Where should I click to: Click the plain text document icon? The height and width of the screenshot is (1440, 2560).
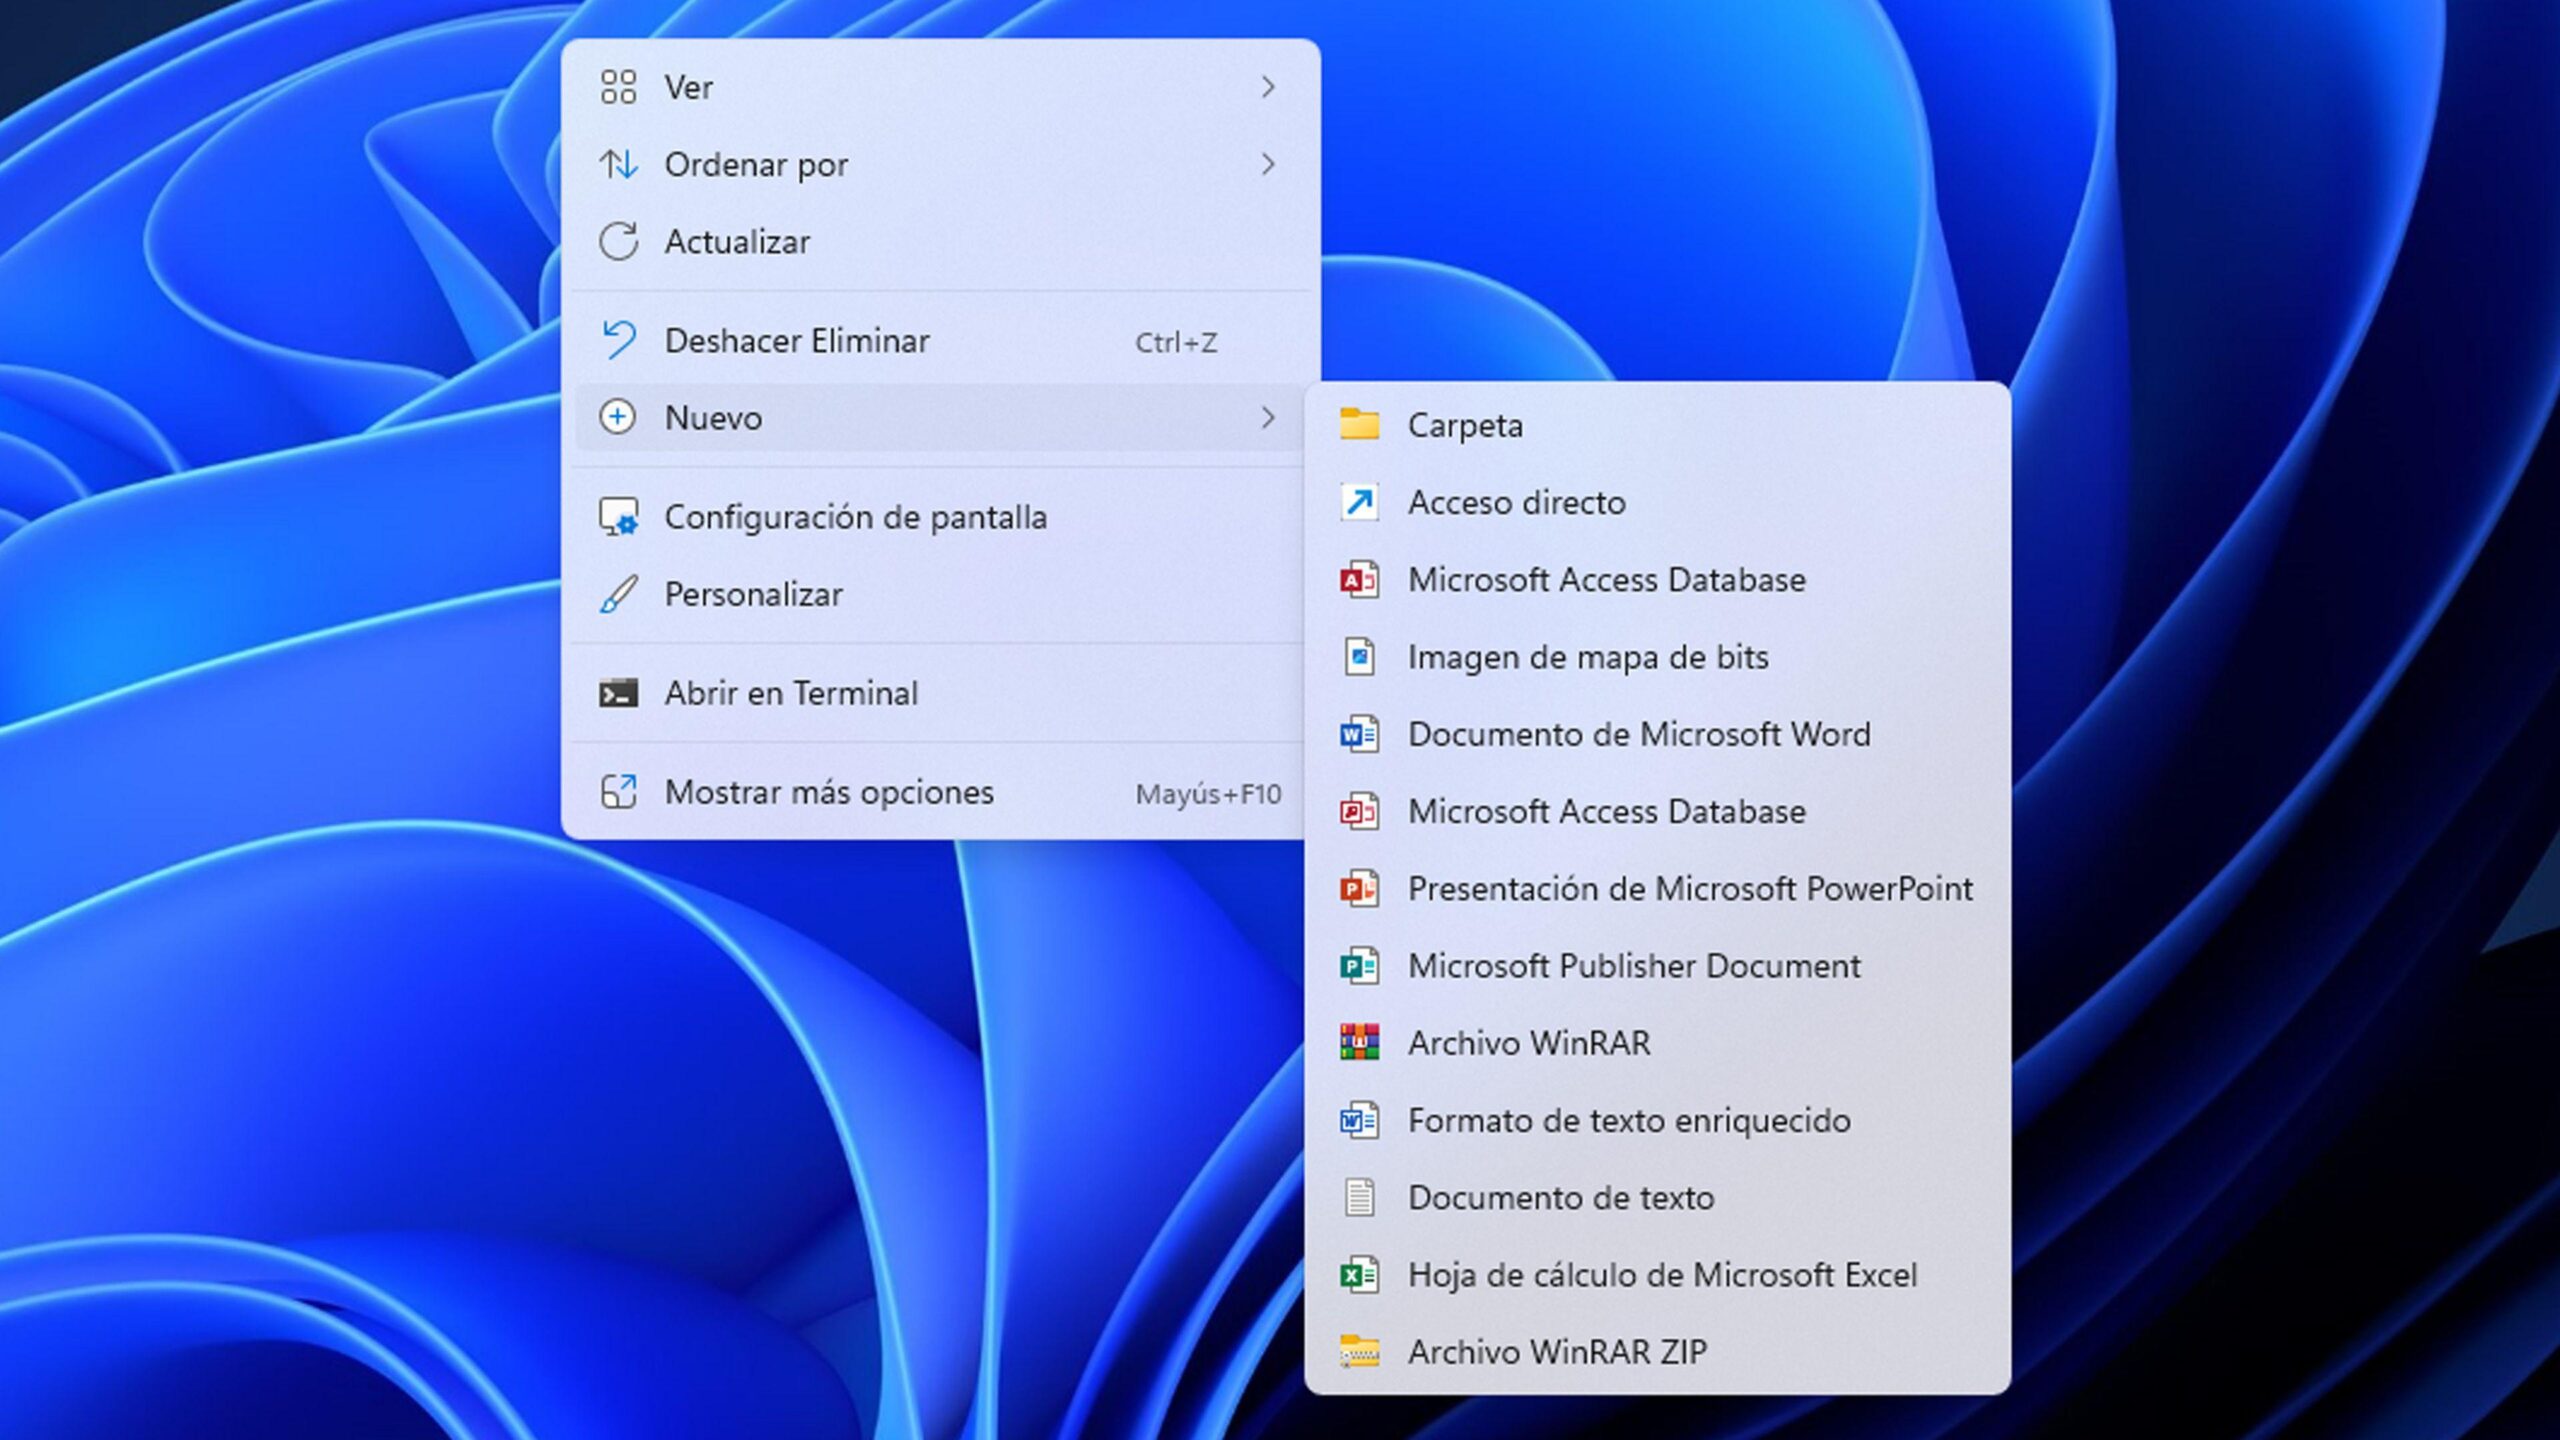tap(1360, 1197)
